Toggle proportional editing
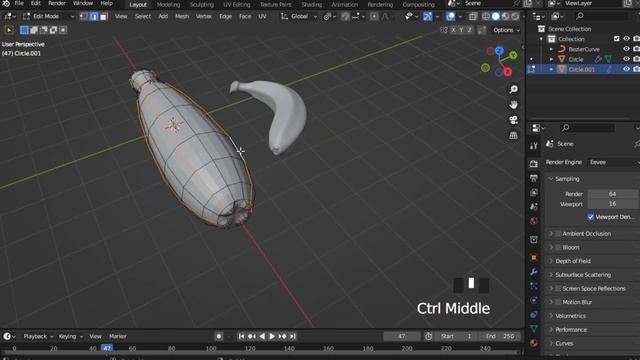640x360 pixels. 374,17
